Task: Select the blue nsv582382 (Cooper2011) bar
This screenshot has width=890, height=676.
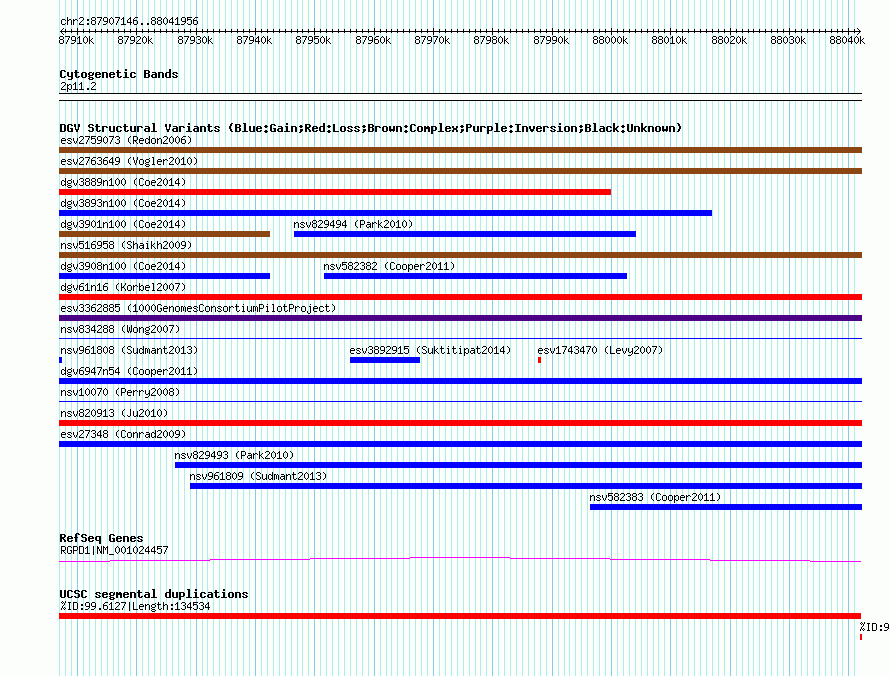Action: click(x=475, y=276)
